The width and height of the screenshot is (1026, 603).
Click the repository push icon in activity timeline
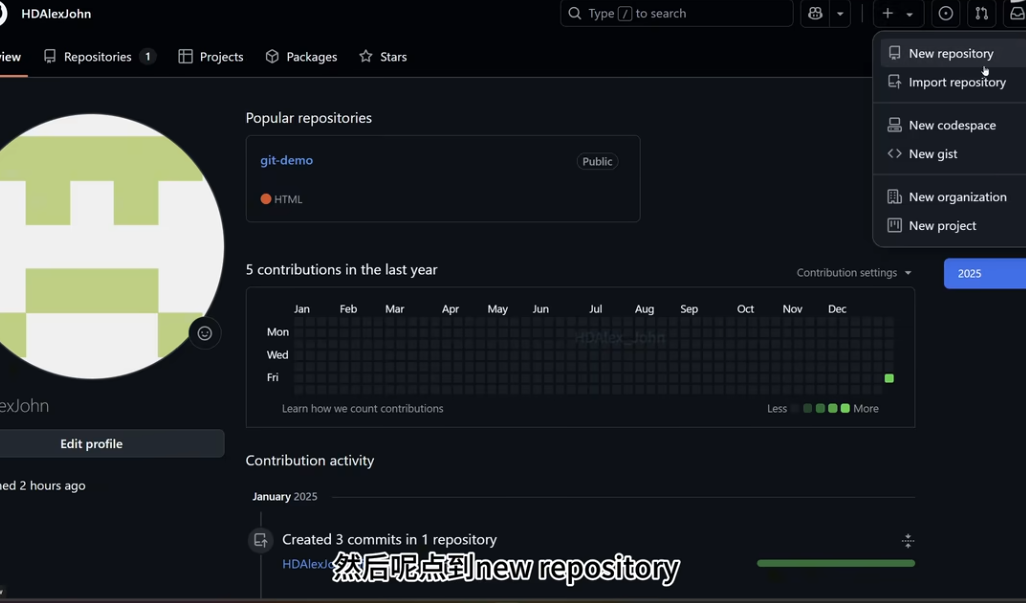coord(260,540)
